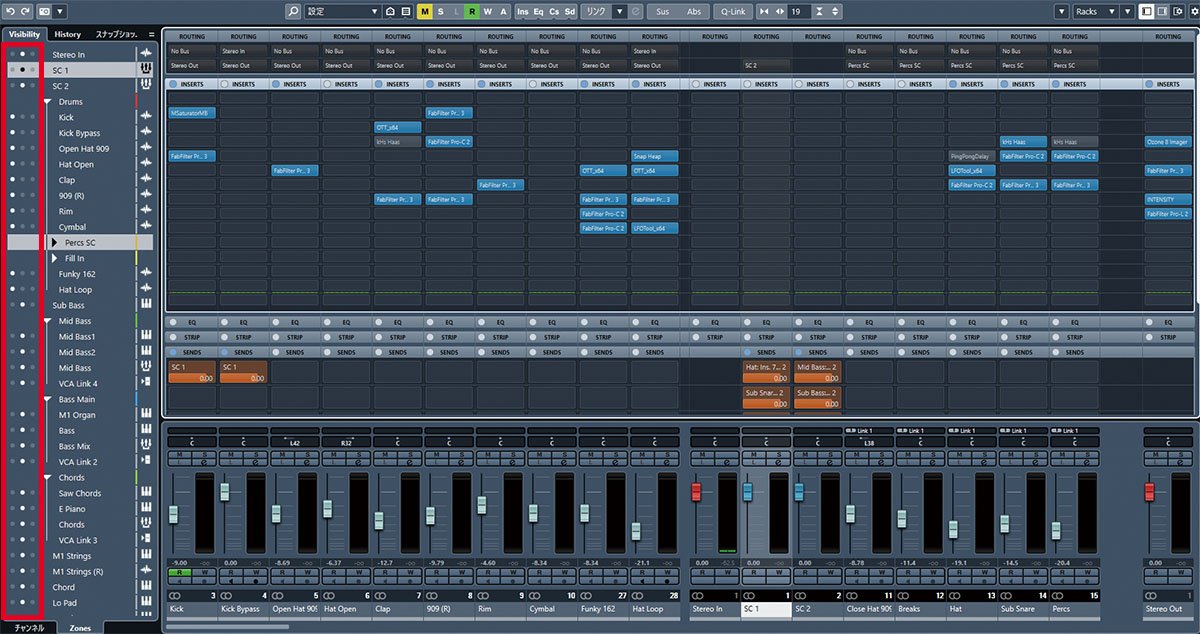Collapse the Drums folder

pyautogui.click(x=47, y=102)
